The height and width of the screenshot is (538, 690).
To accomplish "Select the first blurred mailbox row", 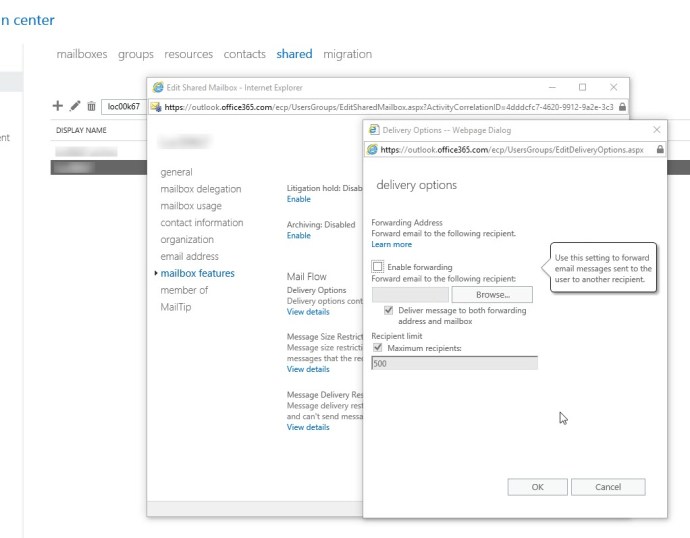I will [x=99, y=152].
